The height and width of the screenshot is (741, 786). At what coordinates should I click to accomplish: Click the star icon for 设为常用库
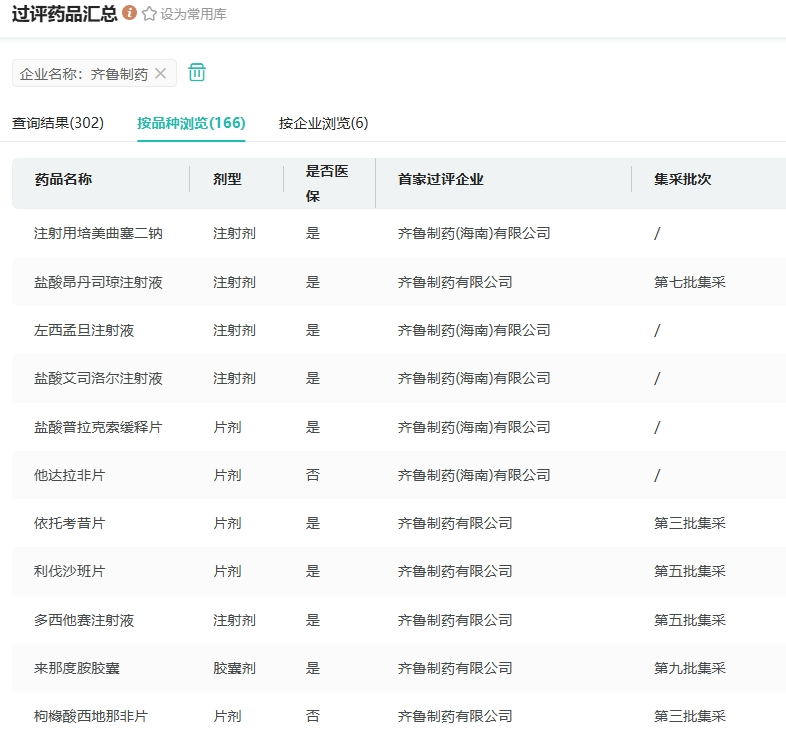click(x=149, y=14)
